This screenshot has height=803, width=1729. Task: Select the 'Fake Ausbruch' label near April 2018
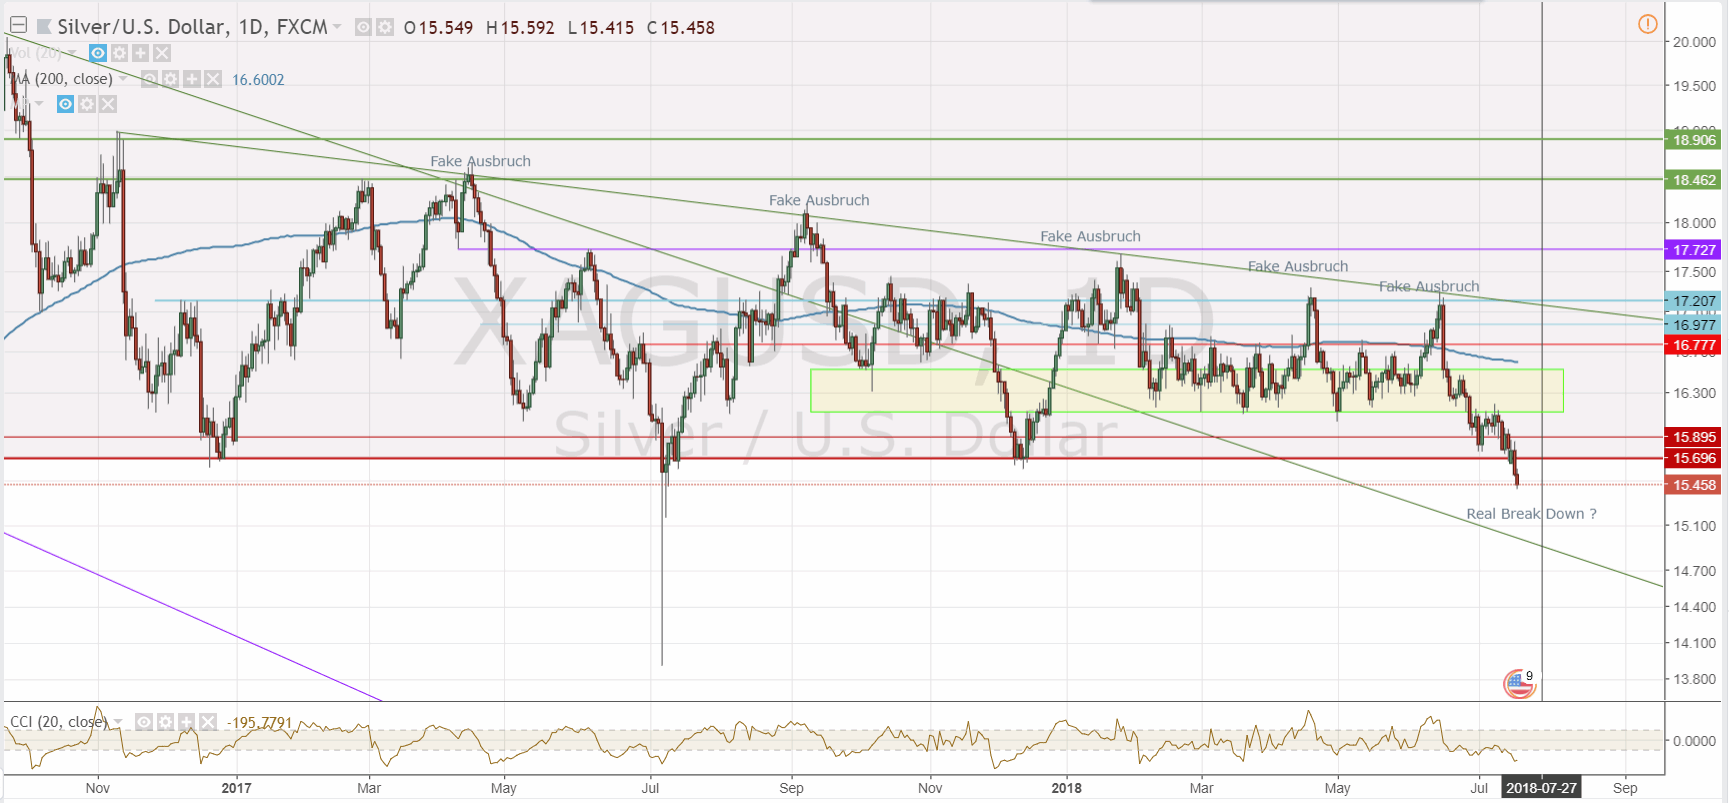coord(1298,266)
